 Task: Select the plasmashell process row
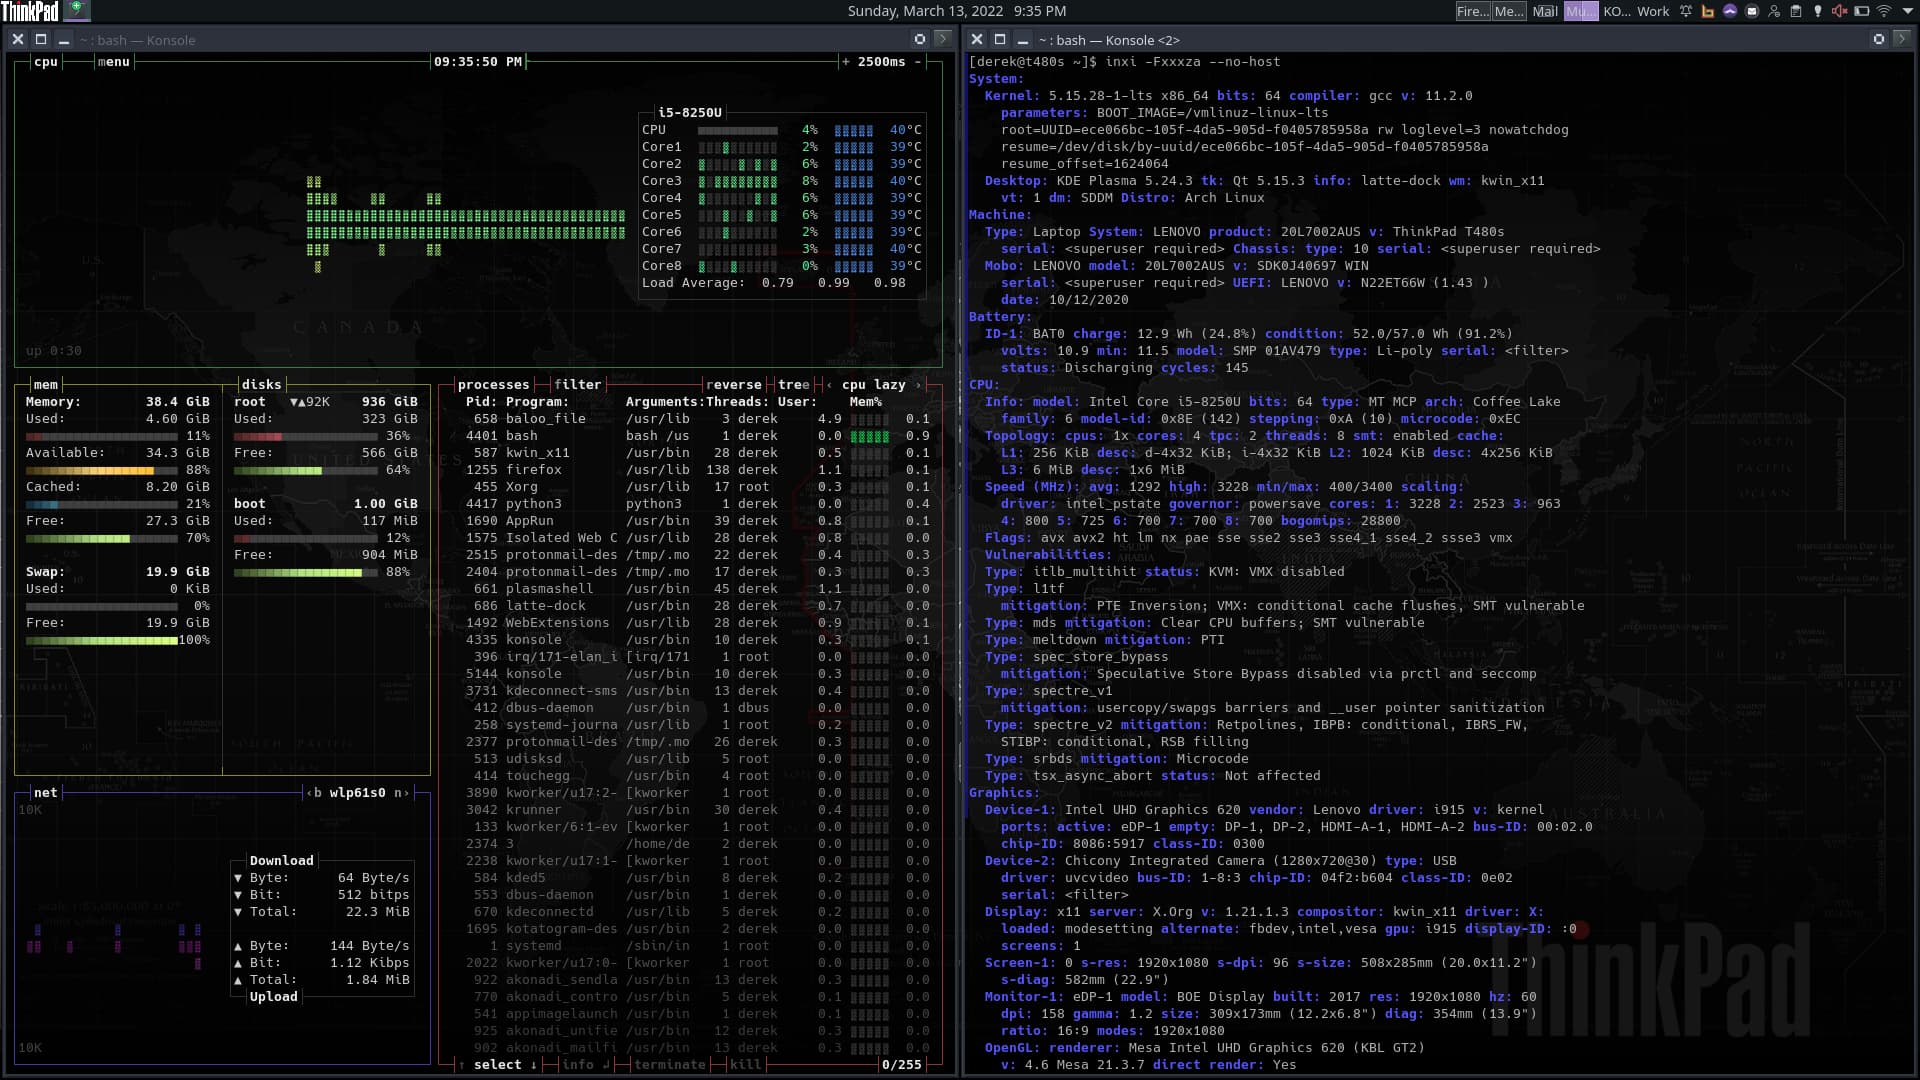(690, 589)
